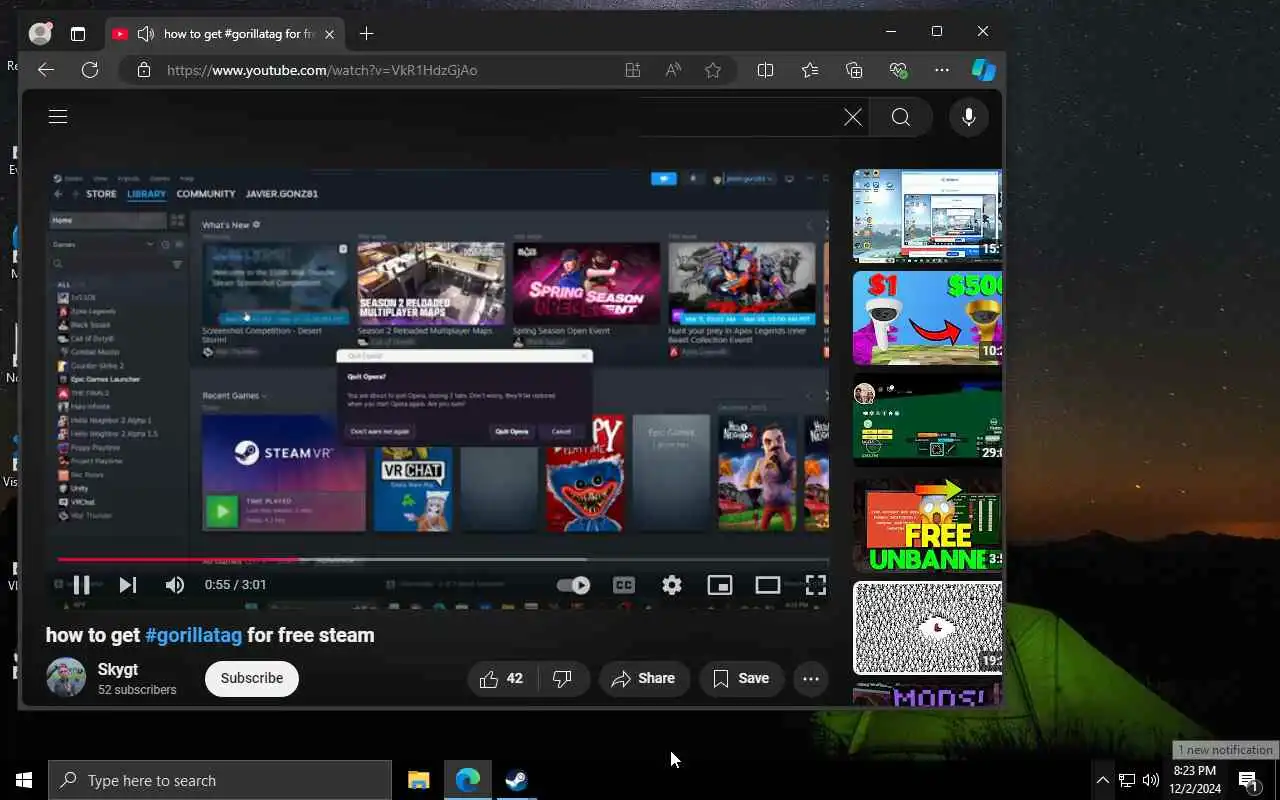This screenshot has height=800, width=1280.
Task: View site information lock icon
Action: pos(143,70)
